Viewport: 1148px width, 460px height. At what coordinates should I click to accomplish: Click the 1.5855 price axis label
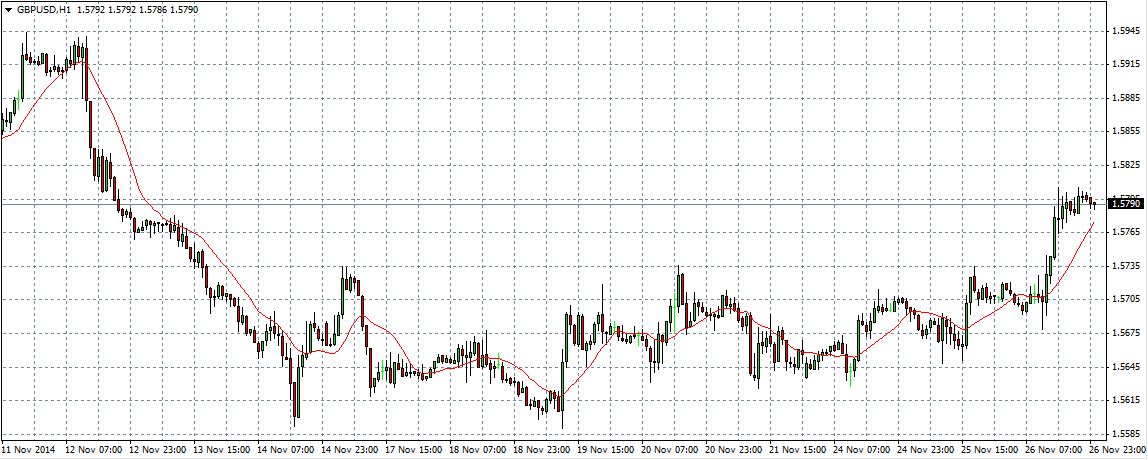click(x=1126, y=131)
